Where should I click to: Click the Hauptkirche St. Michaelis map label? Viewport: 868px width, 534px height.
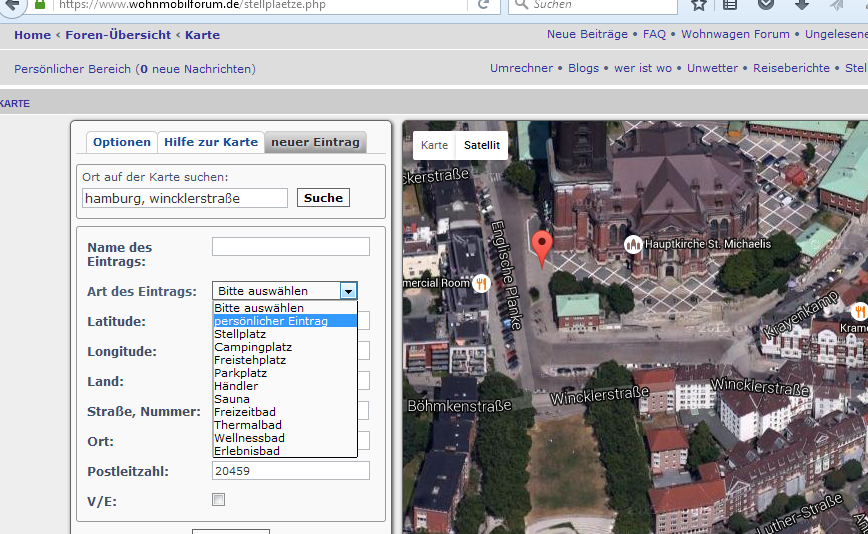[x=707, y=244]
